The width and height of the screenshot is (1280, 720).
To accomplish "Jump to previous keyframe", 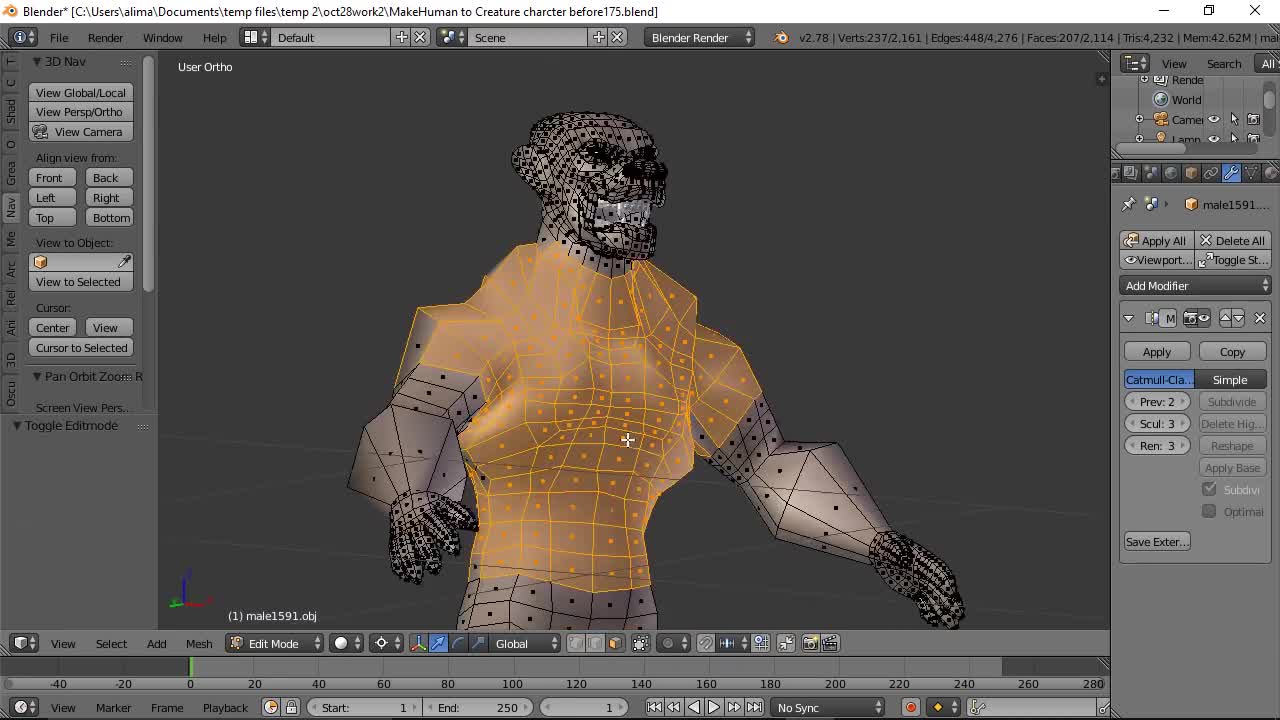I will [674, 707].
